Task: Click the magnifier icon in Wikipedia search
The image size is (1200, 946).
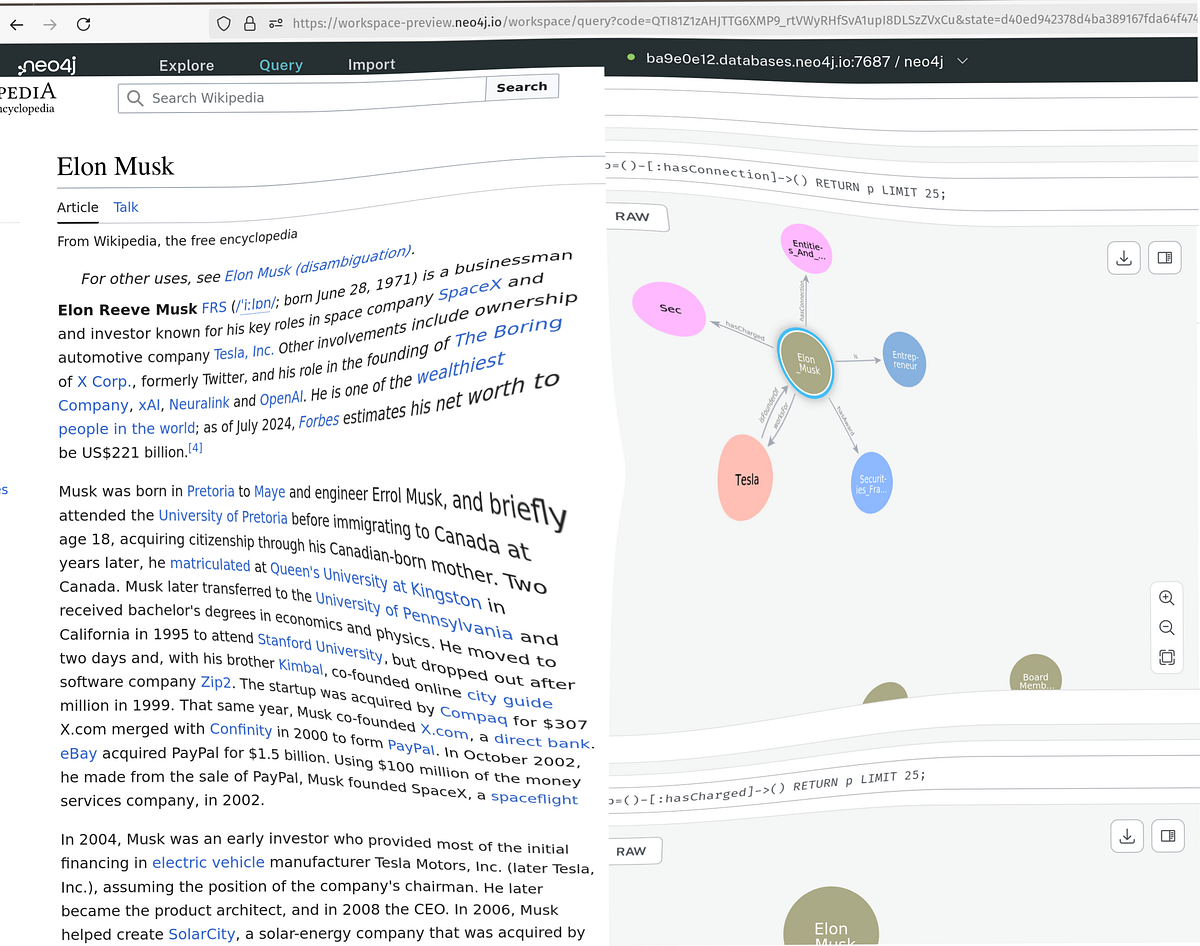Action: pos(134,98)
